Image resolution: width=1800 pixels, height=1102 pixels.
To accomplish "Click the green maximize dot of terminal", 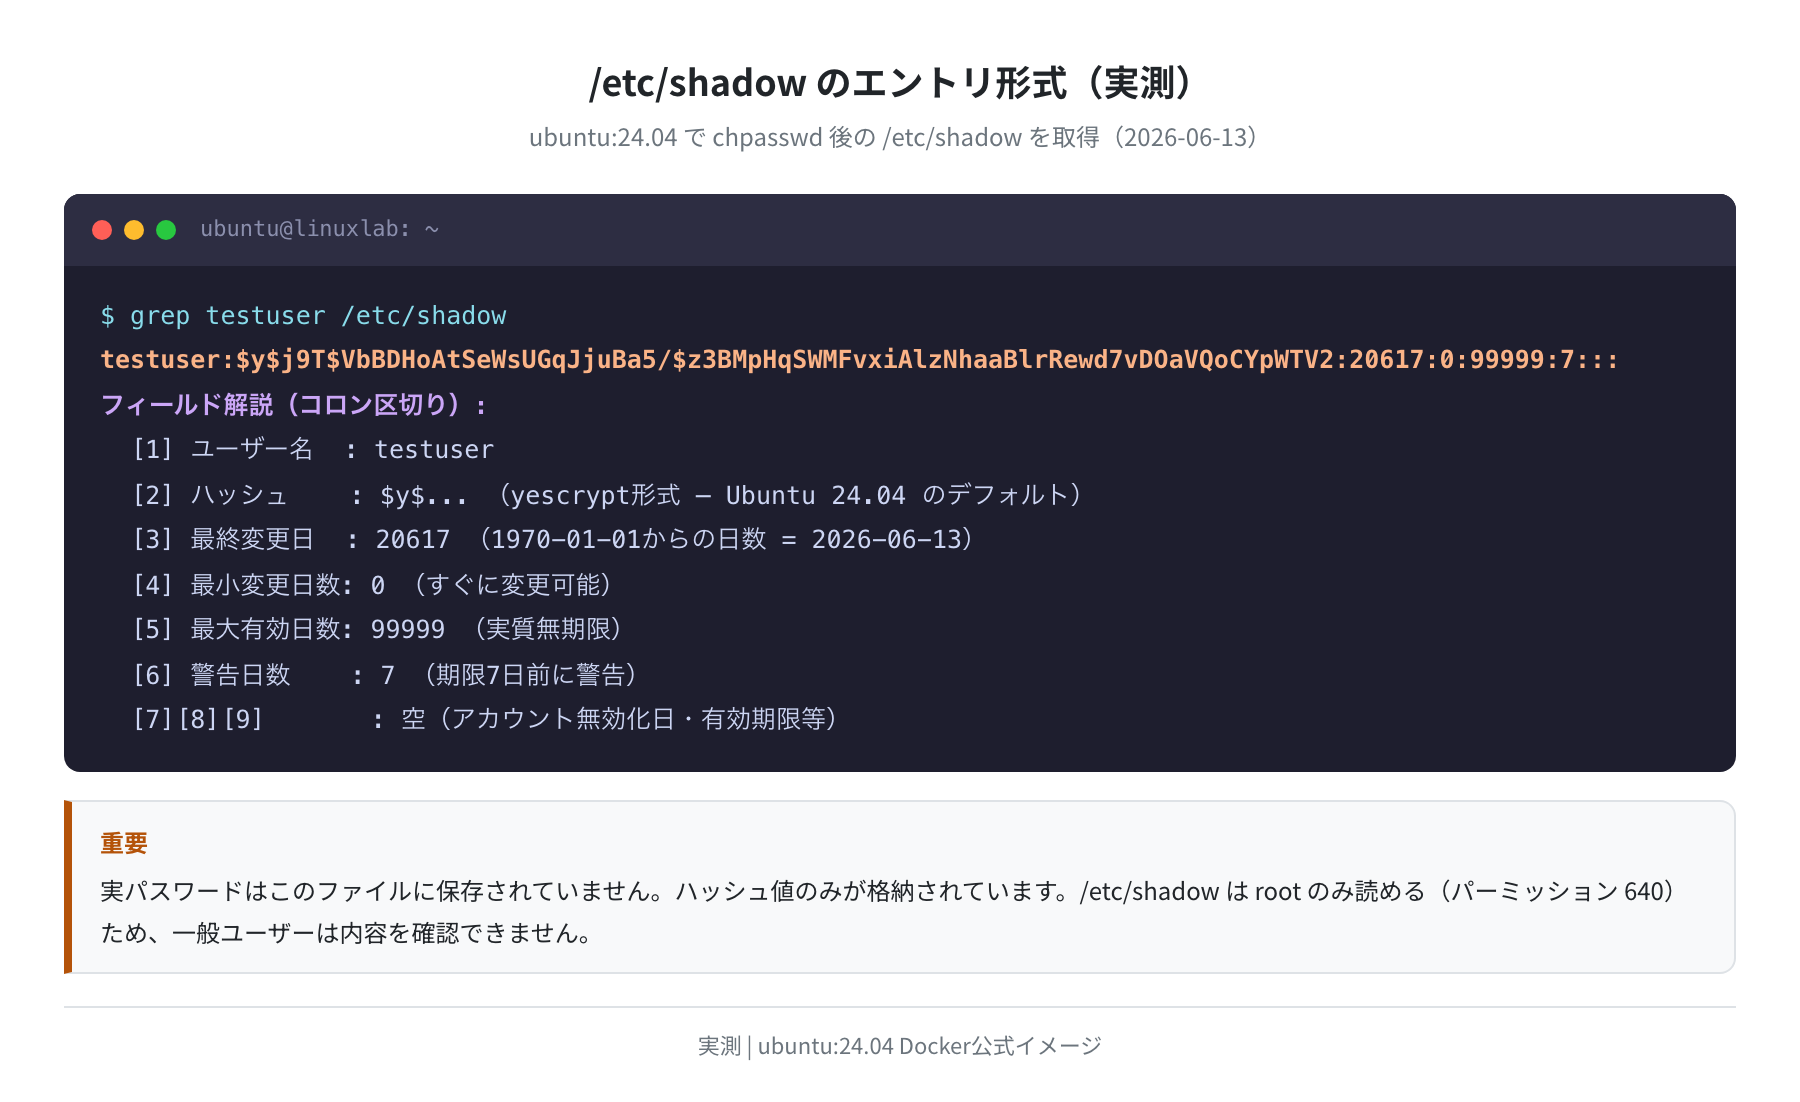I will point(166,230).
